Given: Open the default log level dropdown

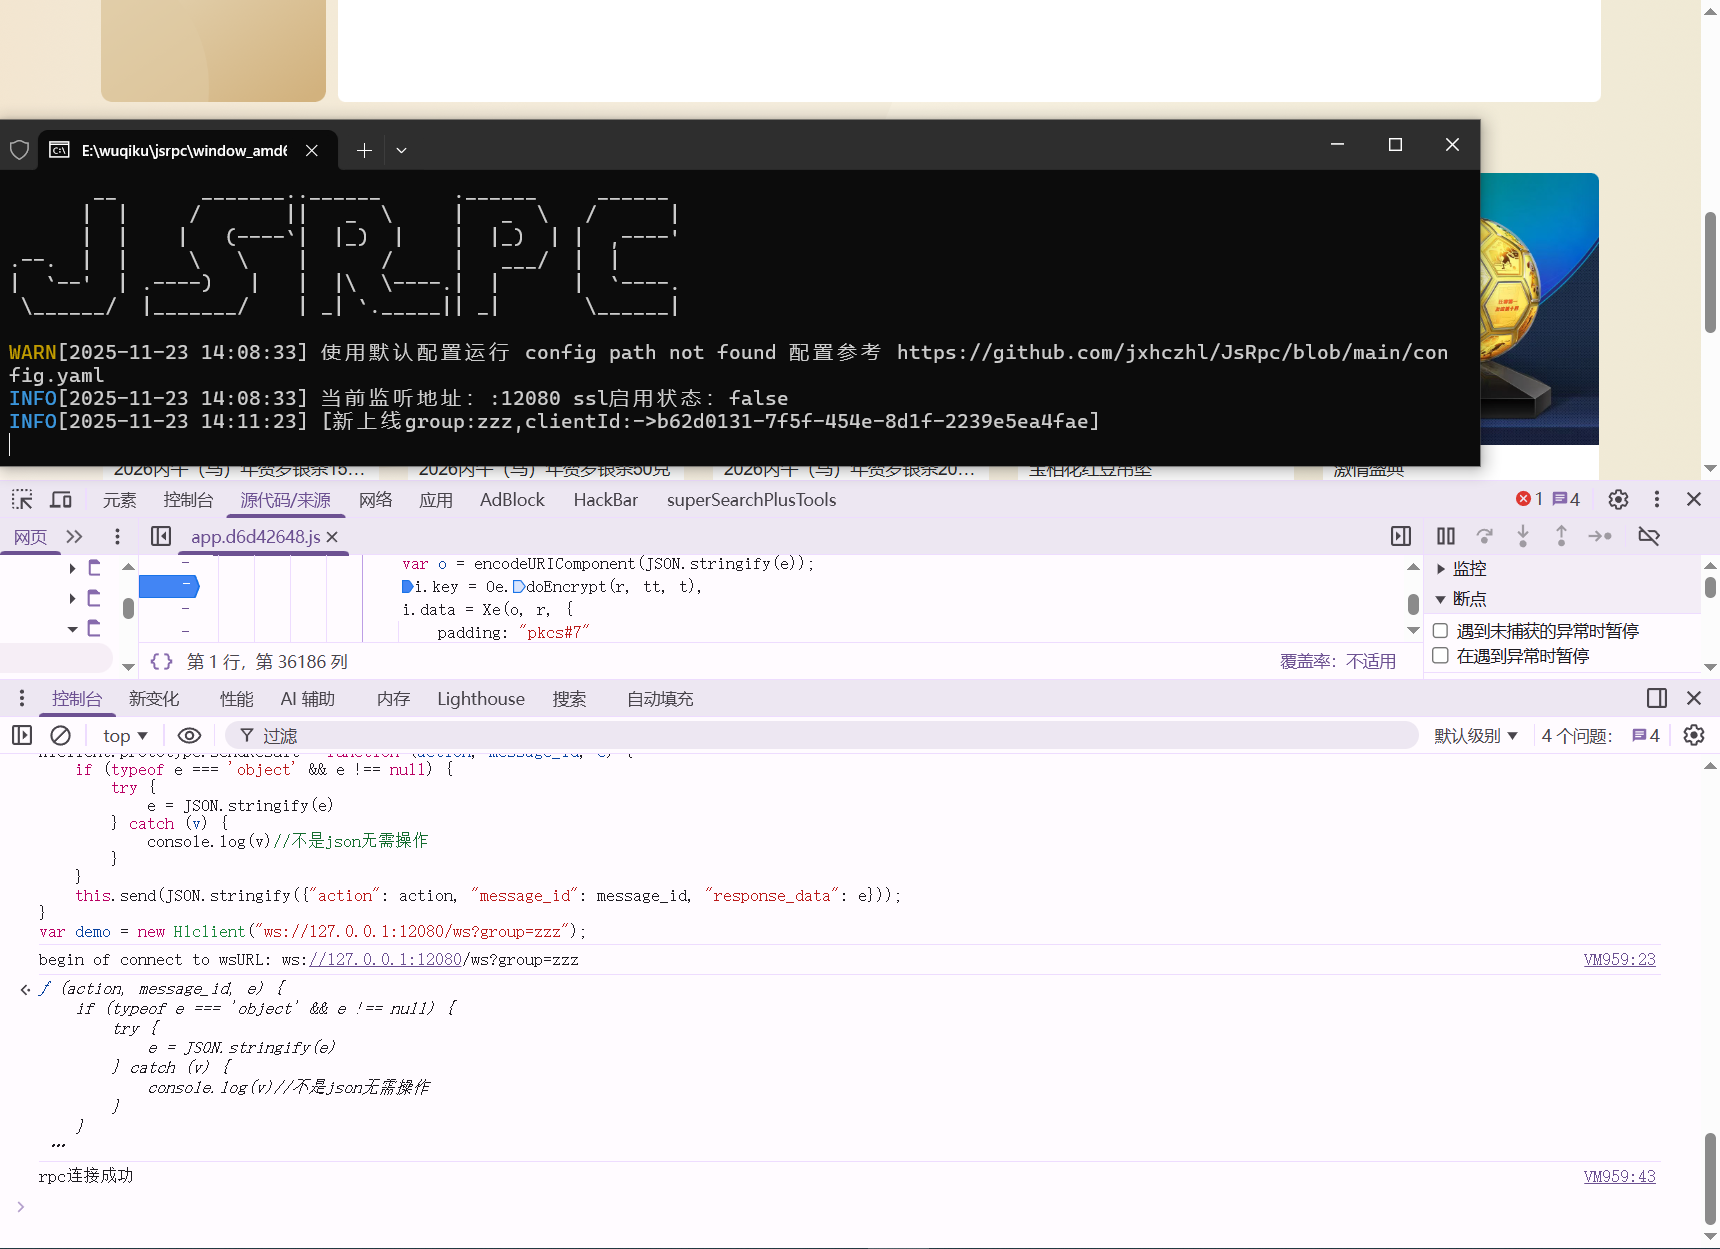Looking at the screenshot, I should pos(1475,736).
